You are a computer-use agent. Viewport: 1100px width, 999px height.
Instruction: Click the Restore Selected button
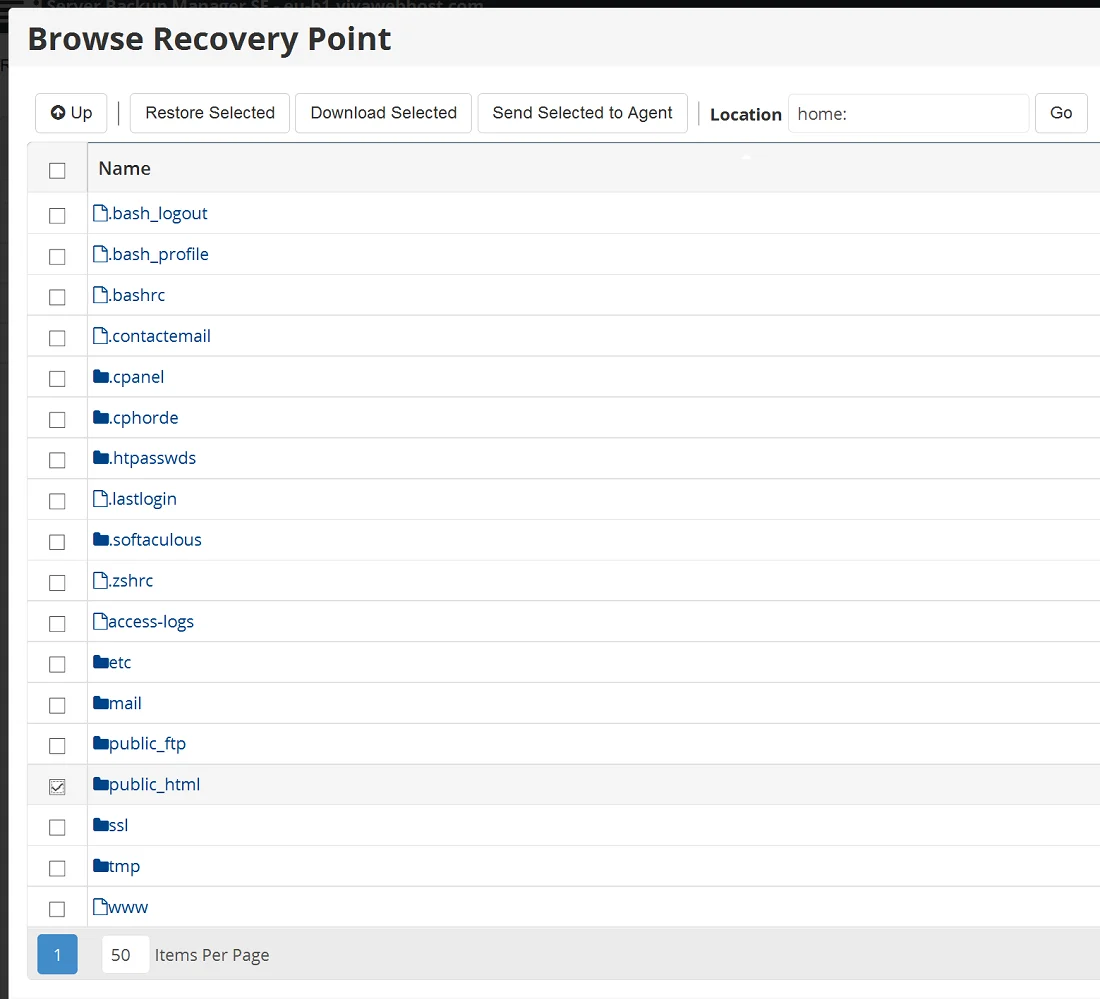coord(209,113)
